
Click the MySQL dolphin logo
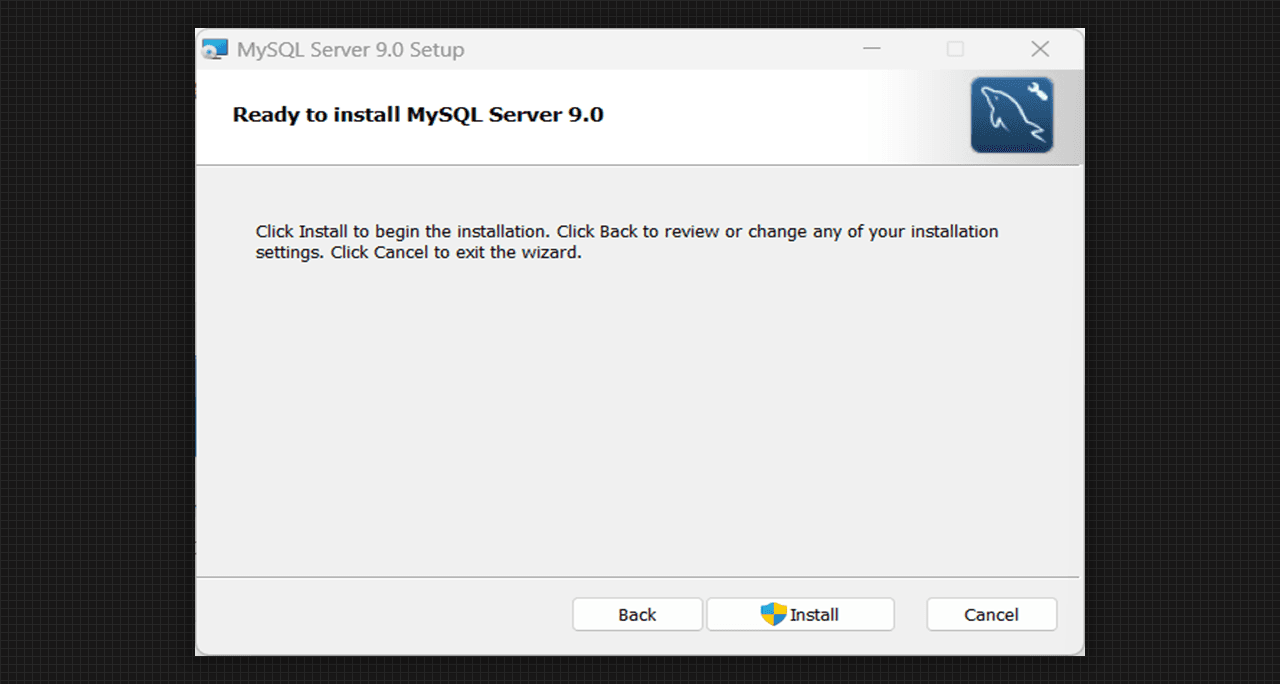click(1008, 118)
